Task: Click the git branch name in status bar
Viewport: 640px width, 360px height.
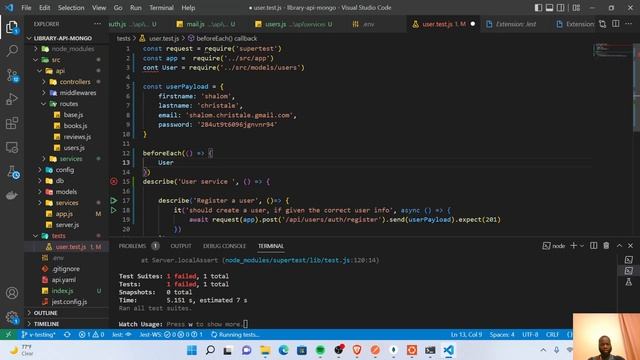Action: pyautogui.click(x=39, y=335)
